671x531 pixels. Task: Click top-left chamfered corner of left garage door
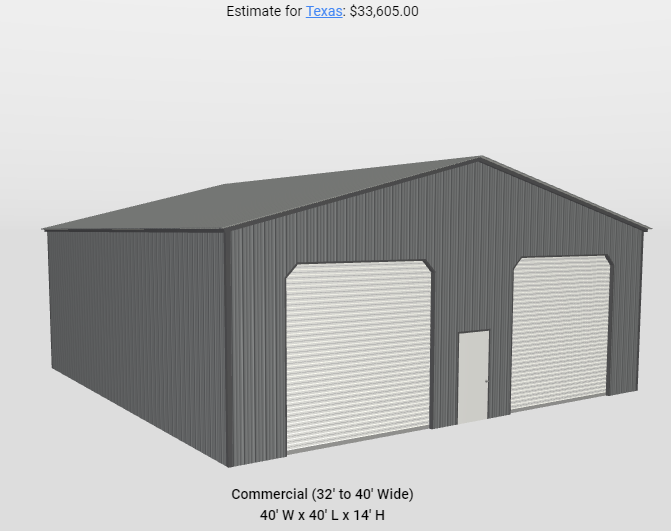pyautogui.click(x=291, y=270)
